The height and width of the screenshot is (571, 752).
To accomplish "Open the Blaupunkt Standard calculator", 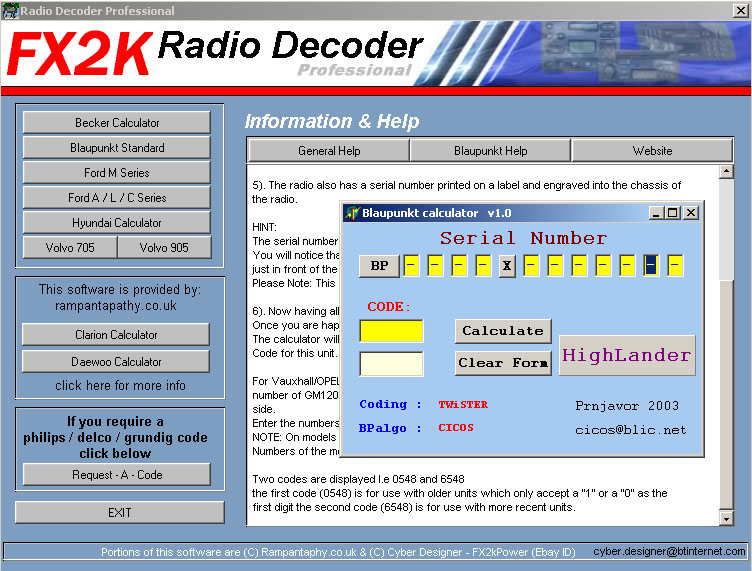I will [117, 148].
